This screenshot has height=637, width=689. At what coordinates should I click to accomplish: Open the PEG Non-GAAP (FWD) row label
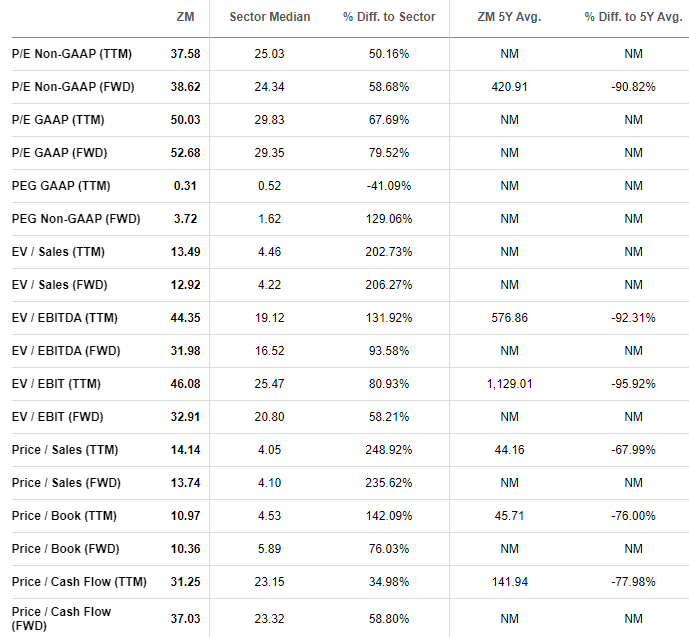pos(76,218)
